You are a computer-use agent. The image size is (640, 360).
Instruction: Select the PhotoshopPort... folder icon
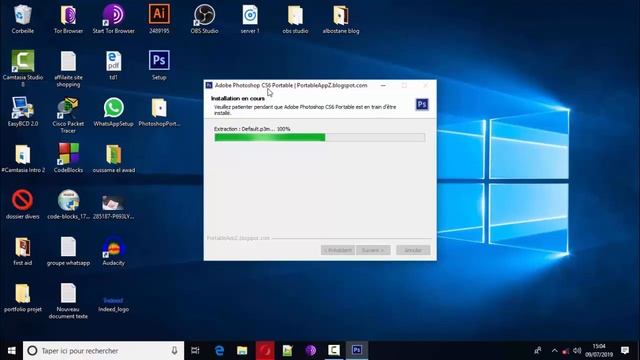[159, 111]
